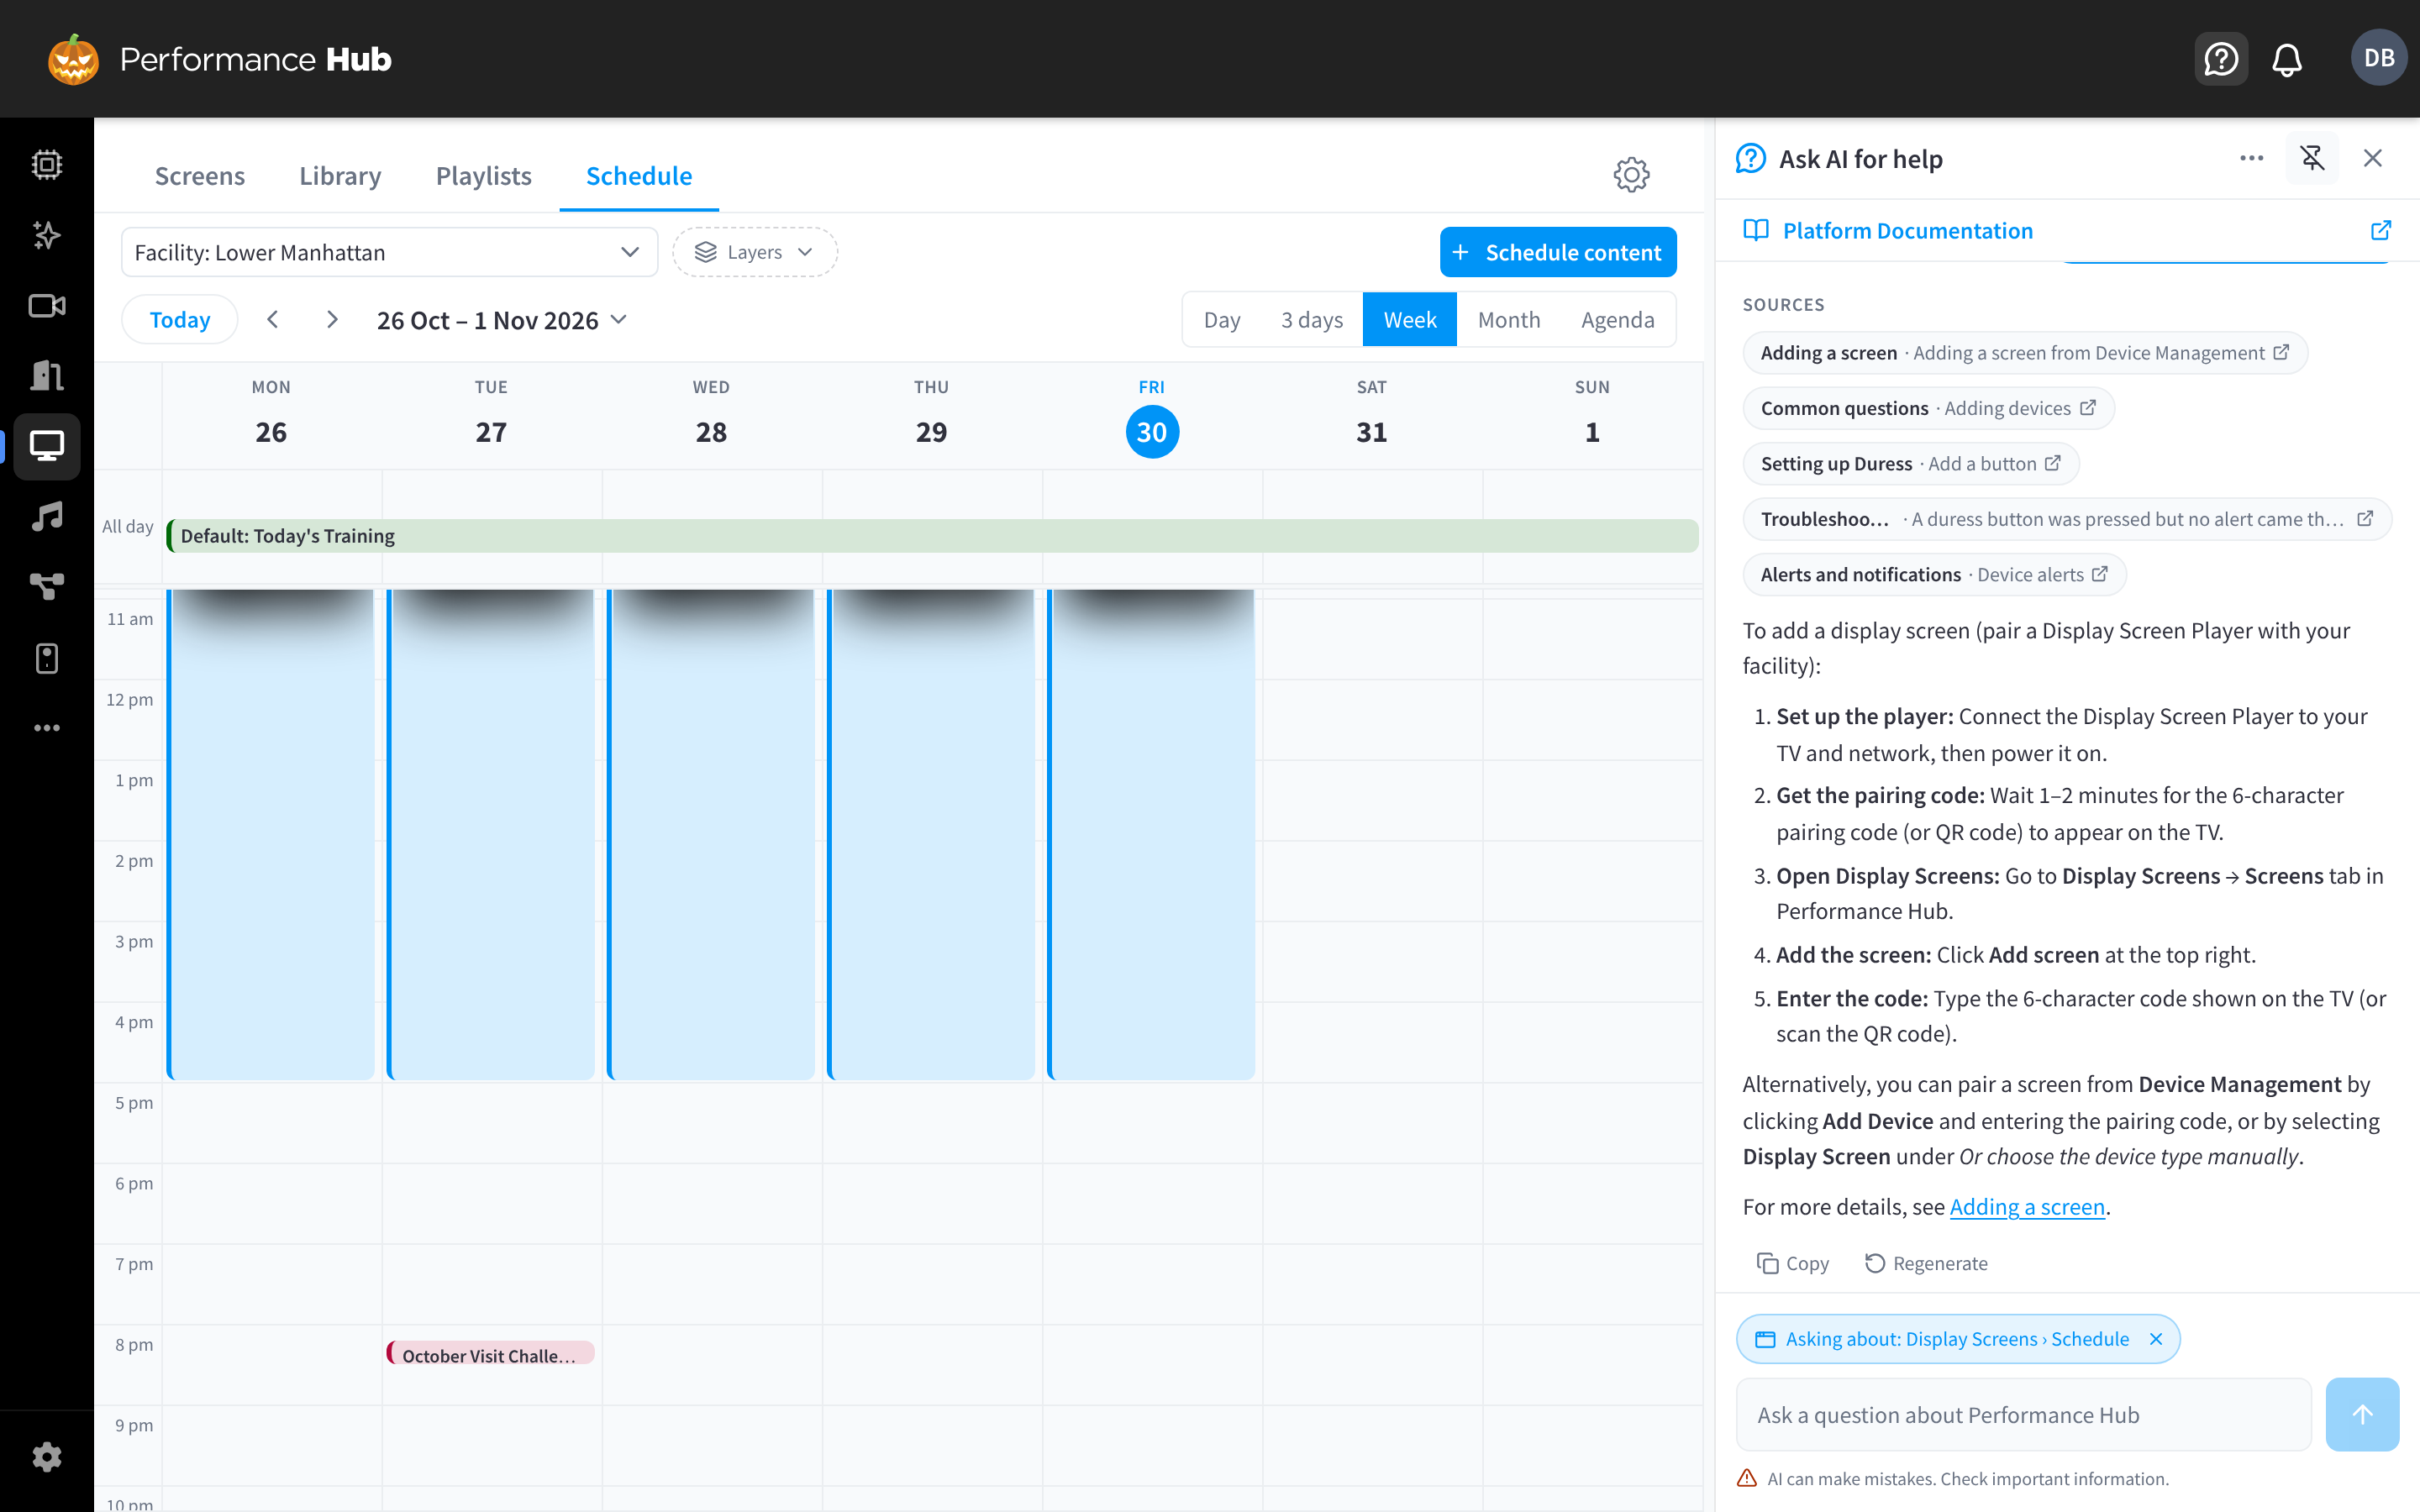Open the music note sidebar icon
2420x1512 pixels.
(47, 517)
